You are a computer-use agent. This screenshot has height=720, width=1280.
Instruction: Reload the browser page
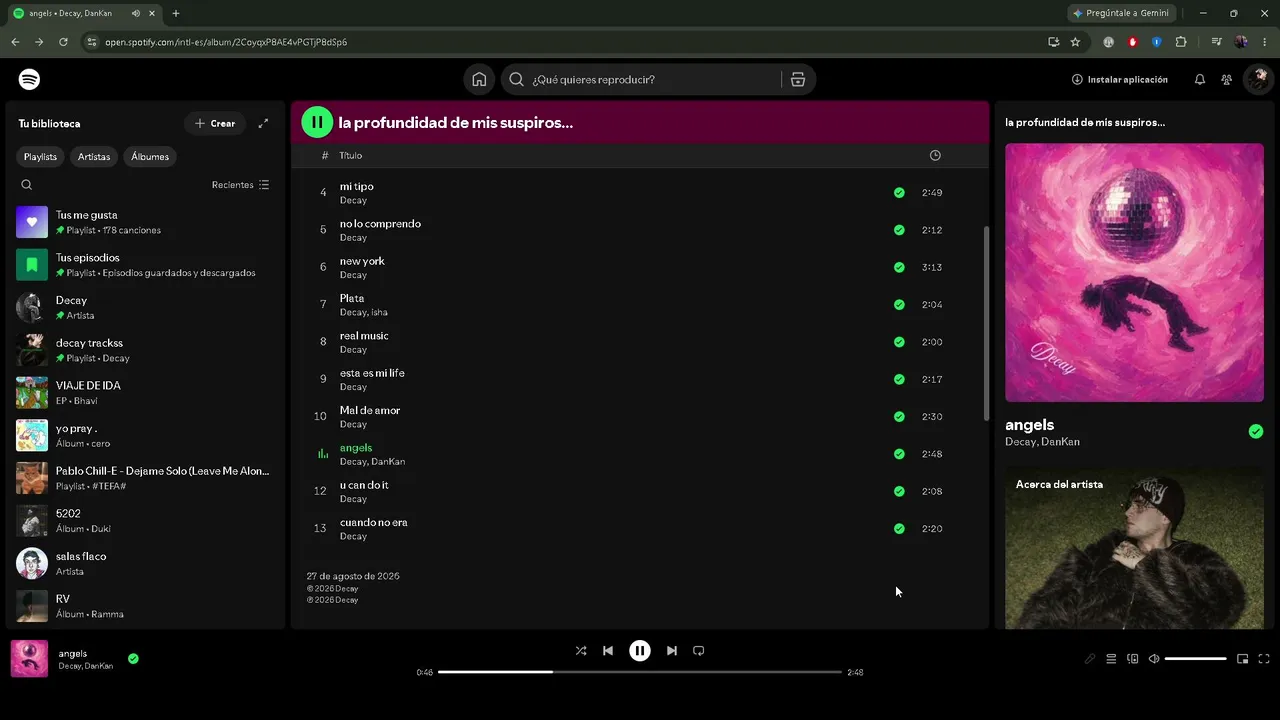tap(63, 42)
